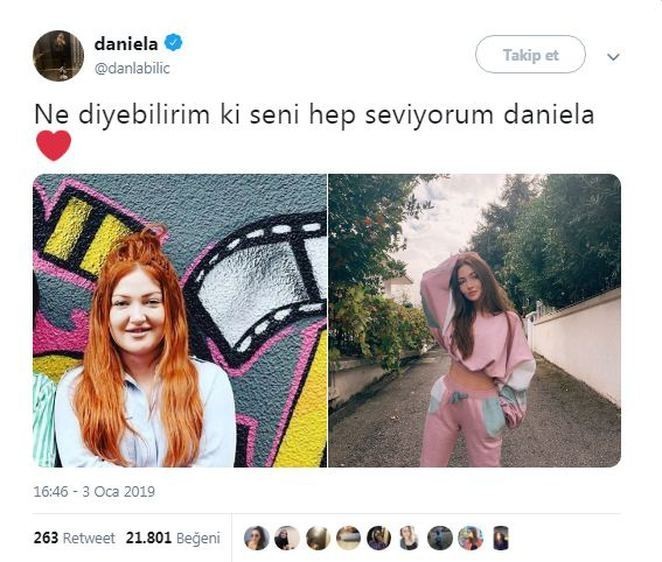
Task: View the 263 Retweet list
Action: [x=74, y=538]
